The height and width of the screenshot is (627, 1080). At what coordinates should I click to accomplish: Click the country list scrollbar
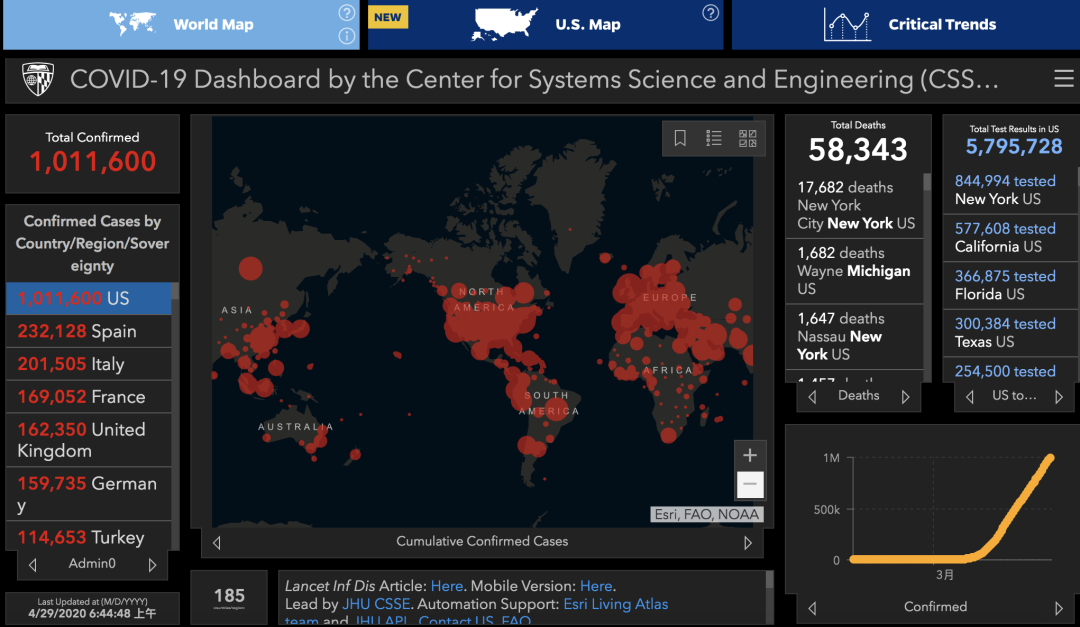[175, 290]
